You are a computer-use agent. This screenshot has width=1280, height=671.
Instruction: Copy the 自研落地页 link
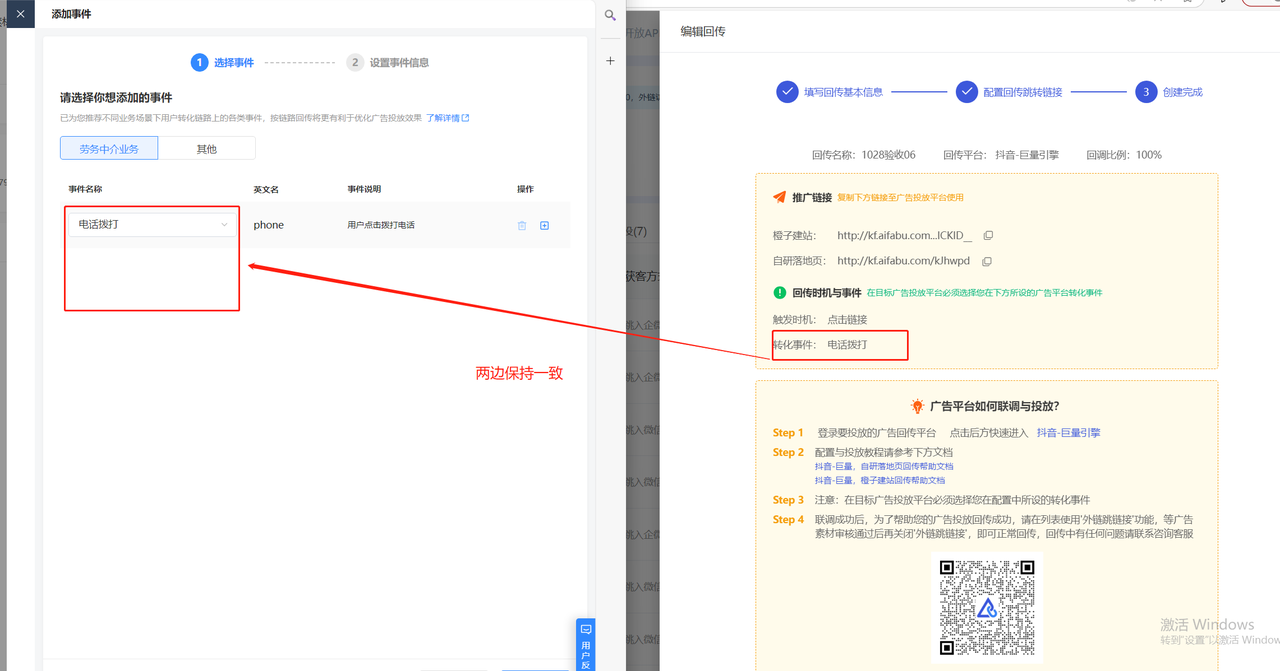point(986,262)
